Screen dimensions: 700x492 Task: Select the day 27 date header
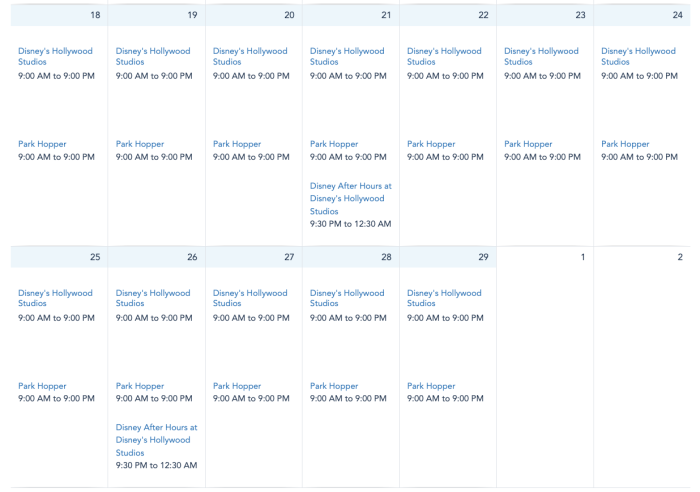click(289, 257)
